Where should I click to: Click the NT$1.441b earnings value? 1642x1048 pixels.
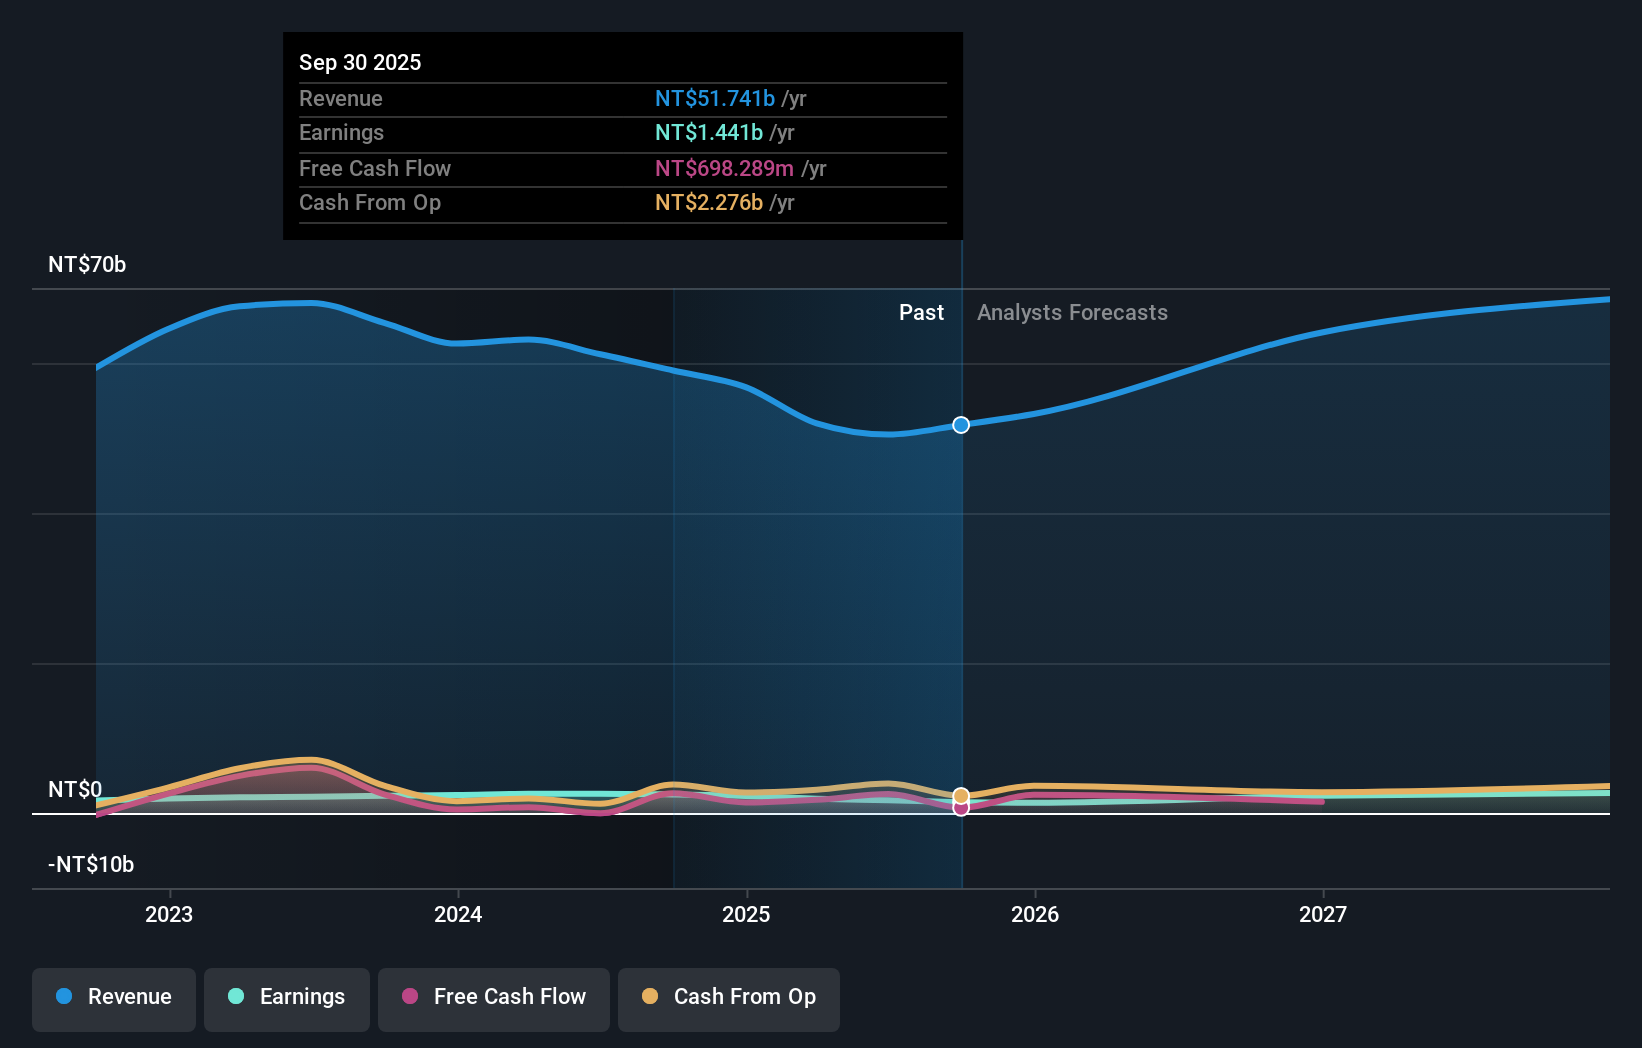709,132
